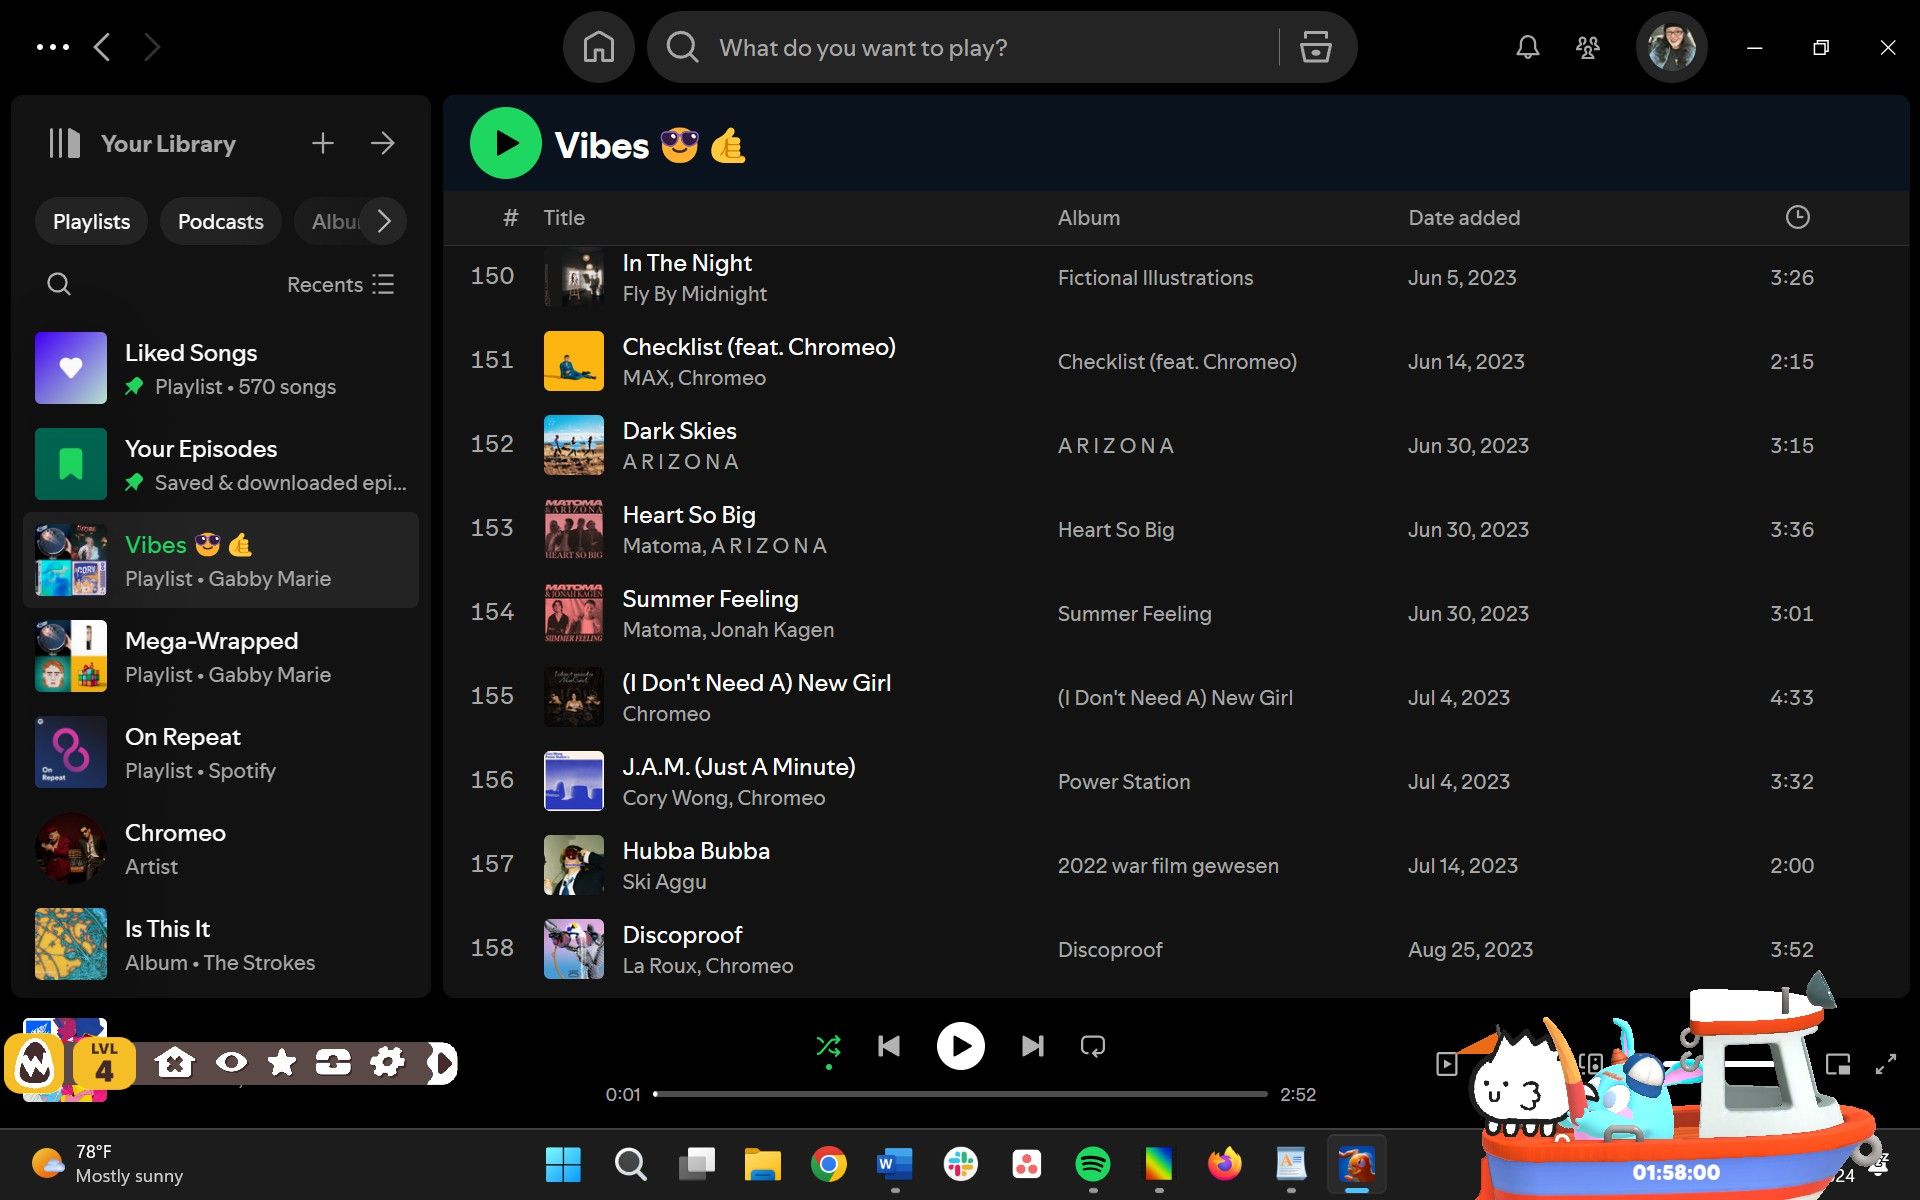This screenshot has height=1200, width=1920.
Task: Select the Dark Skies track title
Action: (x=679, y=431)
